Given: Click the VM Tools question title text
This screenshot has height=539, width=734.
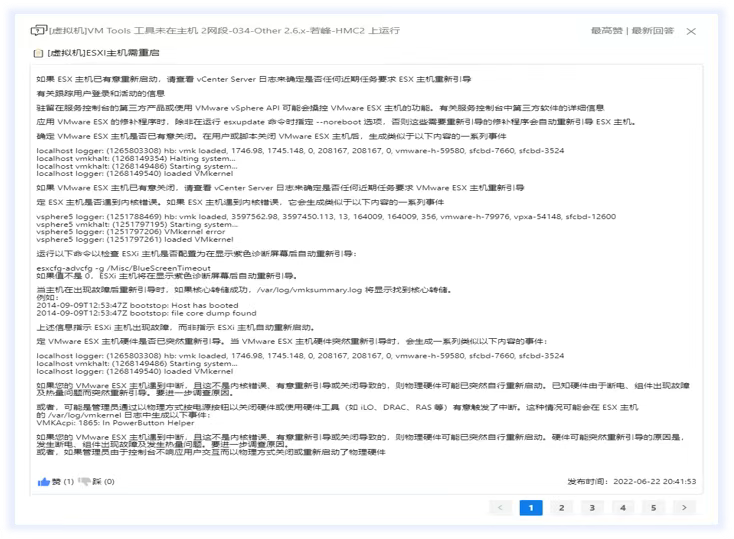Looking at the screenshot, I should click(x=200, y=32).
